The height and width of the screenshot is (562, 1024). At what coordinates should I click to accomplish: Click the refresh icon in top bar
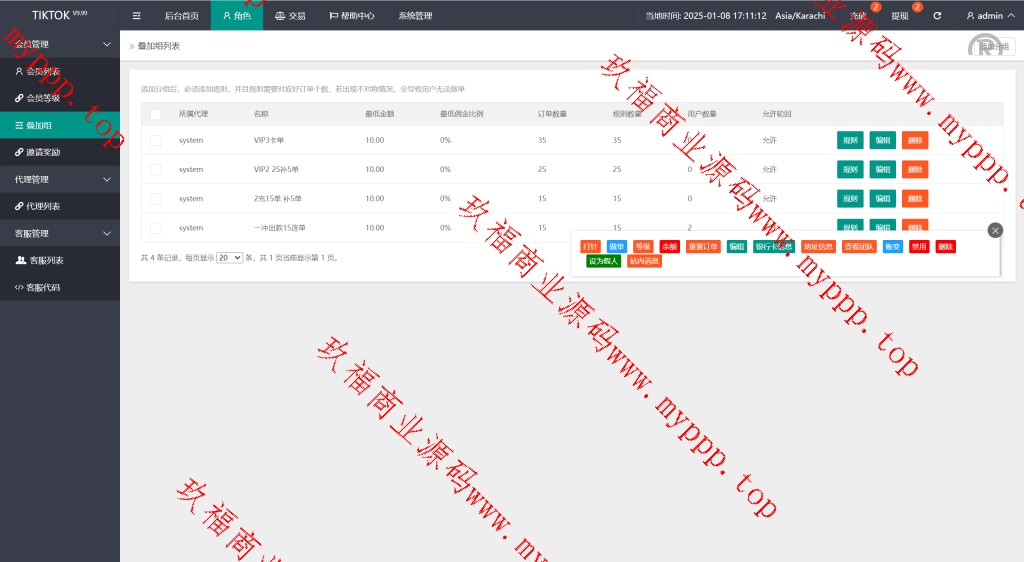(x=937, y=16)
